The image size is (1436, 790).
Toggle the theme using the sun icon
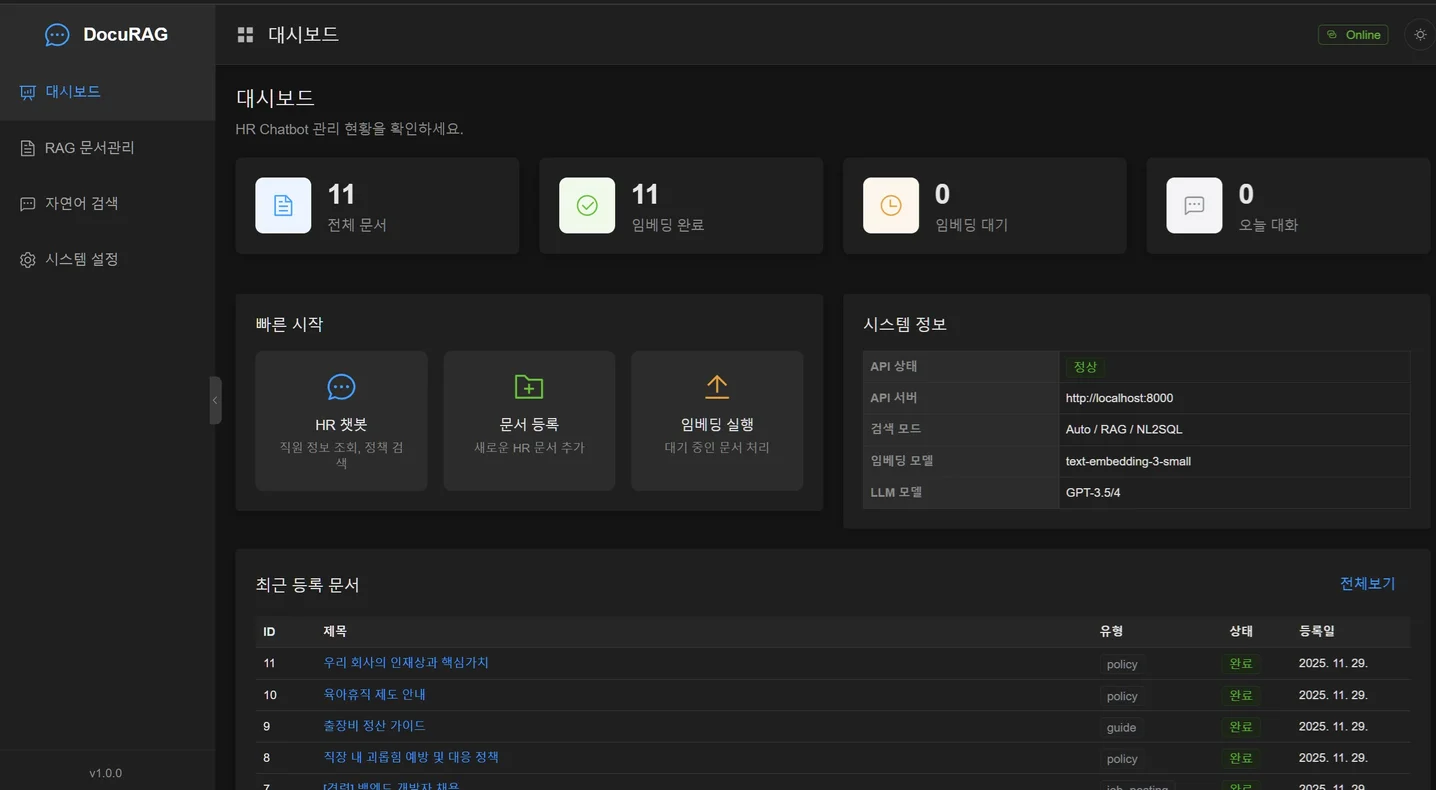tap(1419, 33)
